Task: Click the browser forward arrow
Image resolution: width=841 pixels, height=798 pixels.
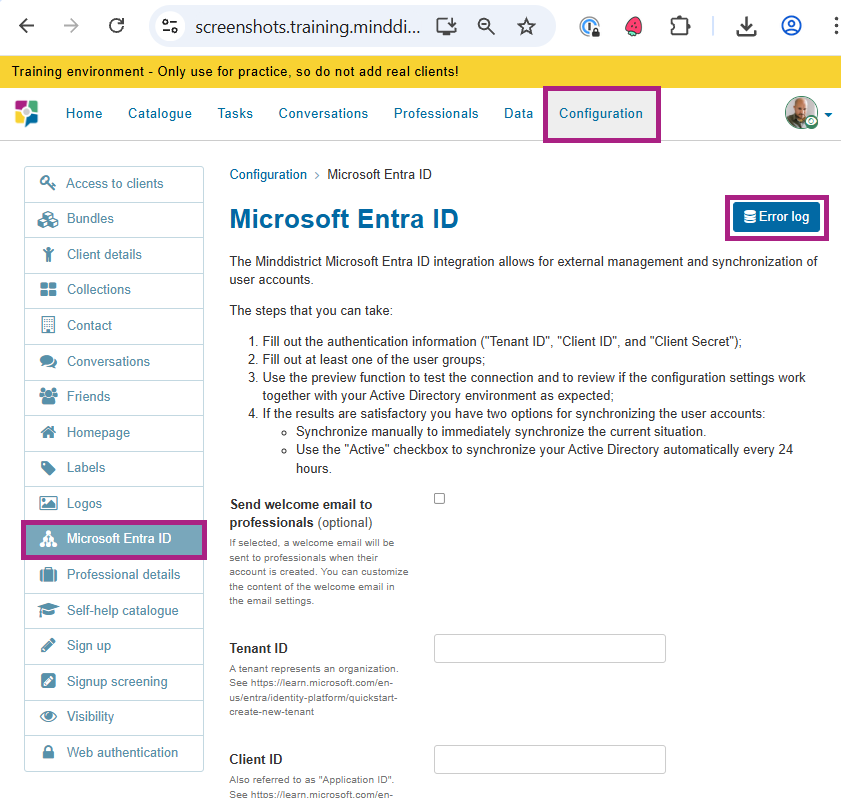Action: click(71, 26)
